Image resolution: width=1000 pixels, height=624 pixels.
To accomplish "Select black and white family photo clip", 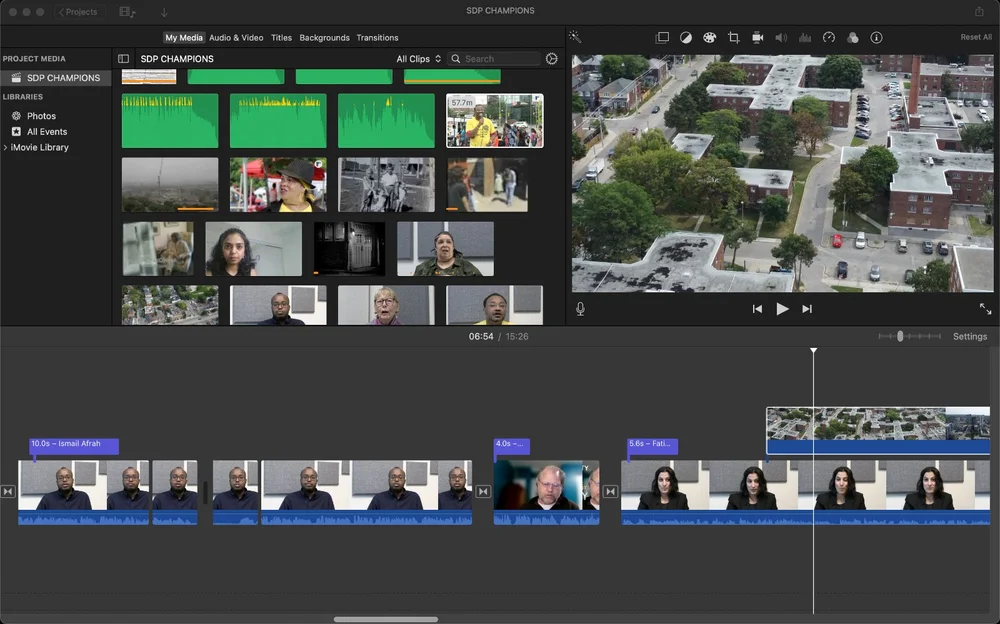I will 386,184.
